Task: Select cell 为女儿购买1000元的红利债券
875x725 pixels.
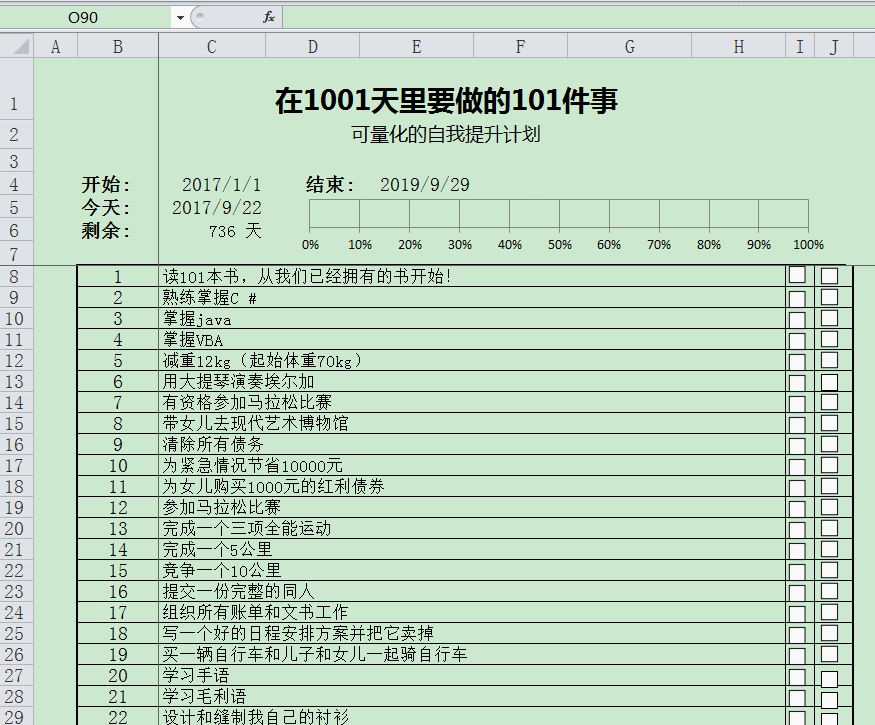Action: coord(472,486)
